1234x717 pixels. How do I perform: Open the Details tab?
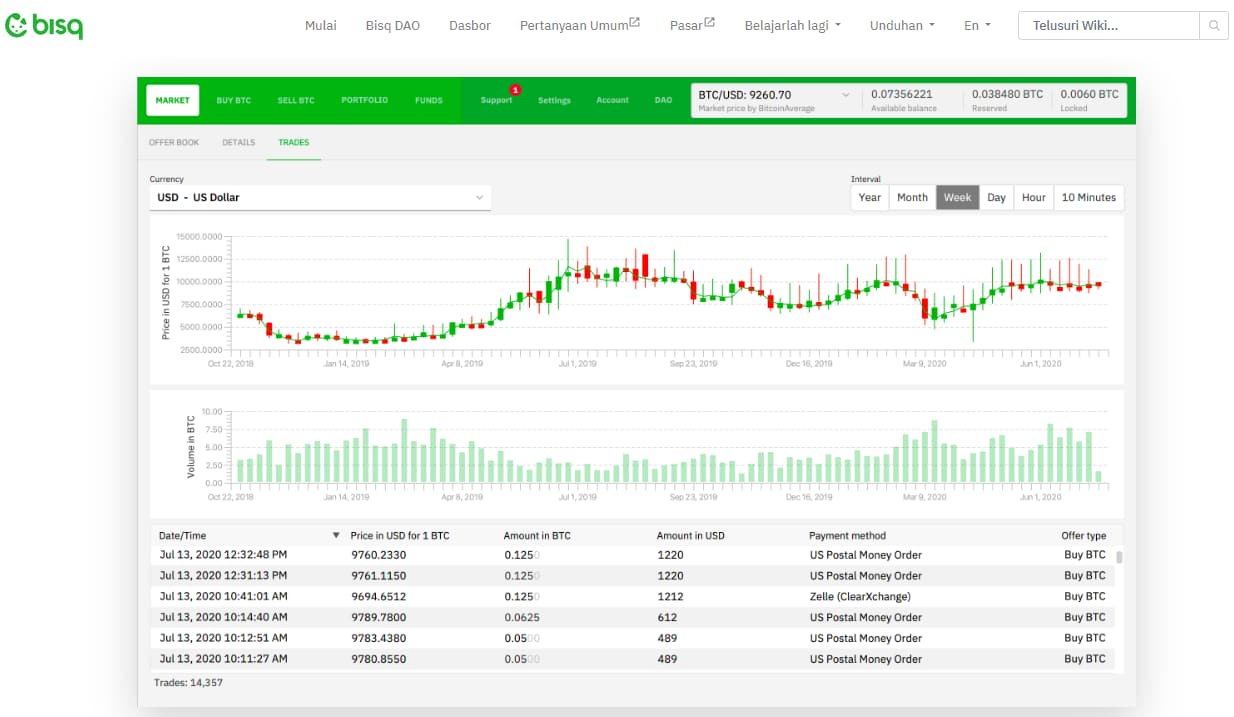tap(238, 142)
